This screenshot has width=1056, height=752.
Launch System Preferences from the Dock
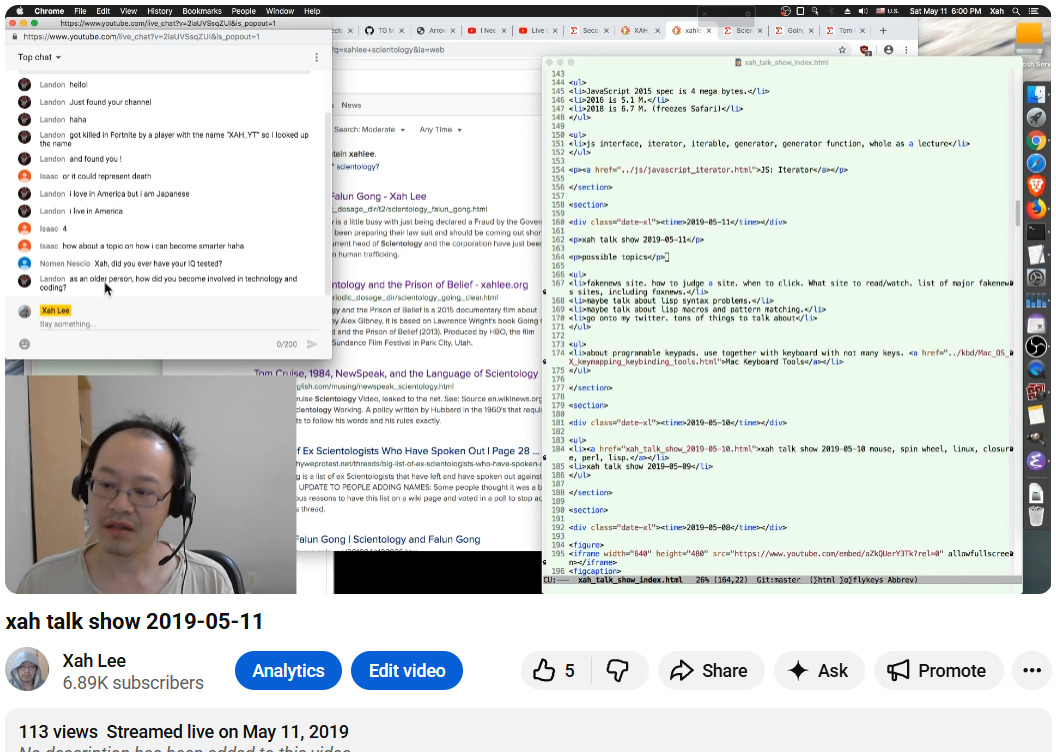pos(1038,277)
